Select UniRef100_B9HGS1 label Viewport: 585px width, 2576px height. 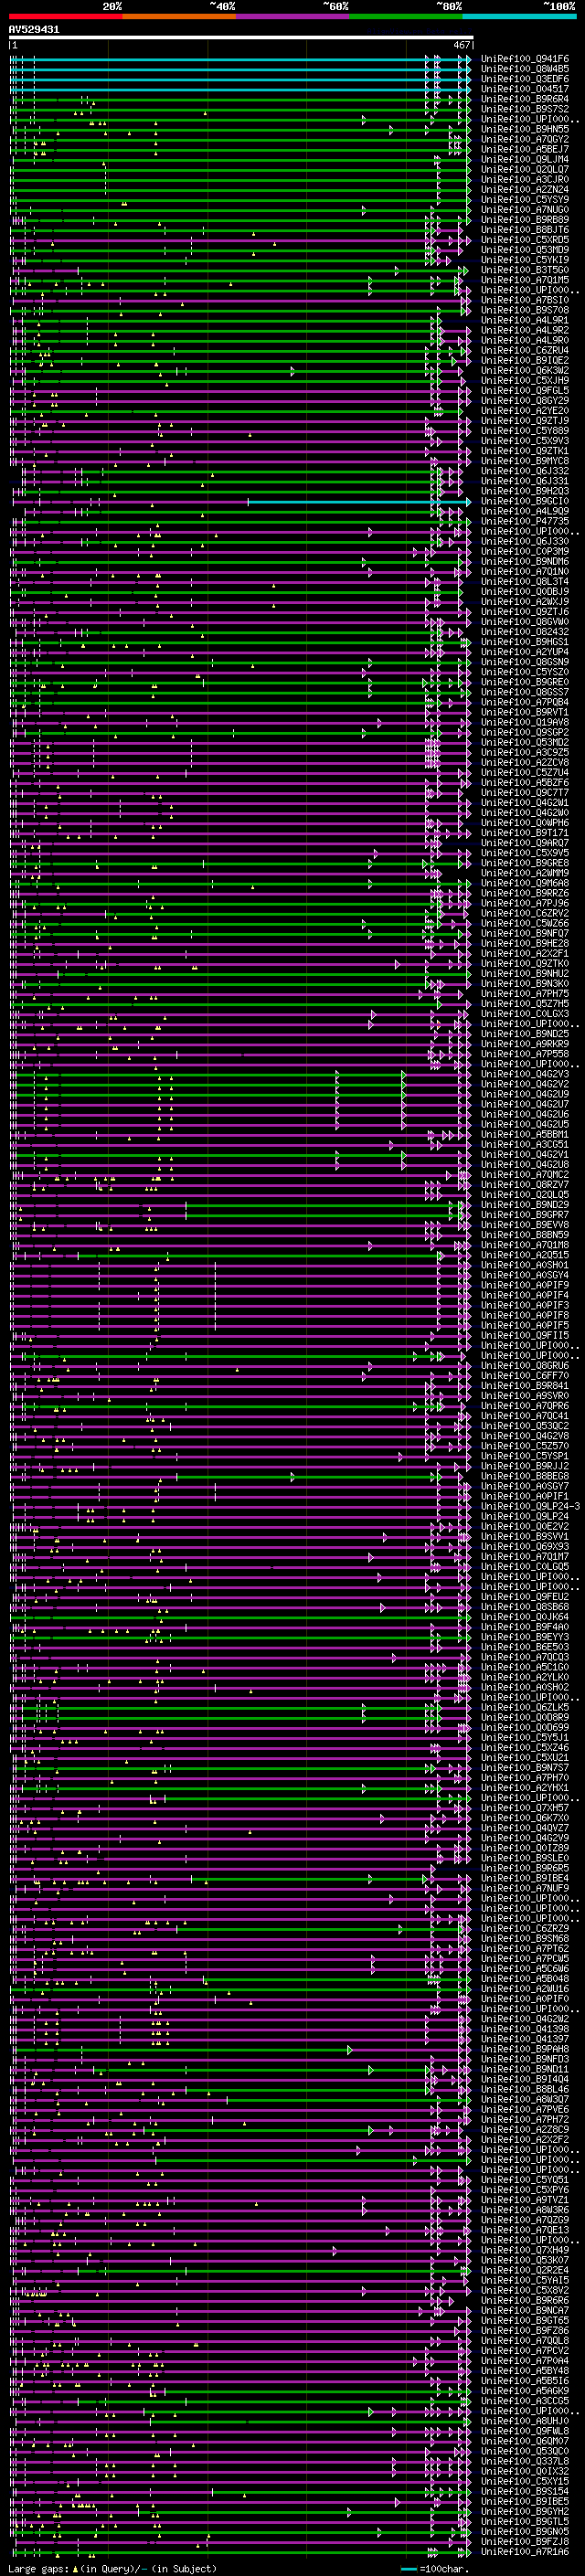click(x=525, y=642)
